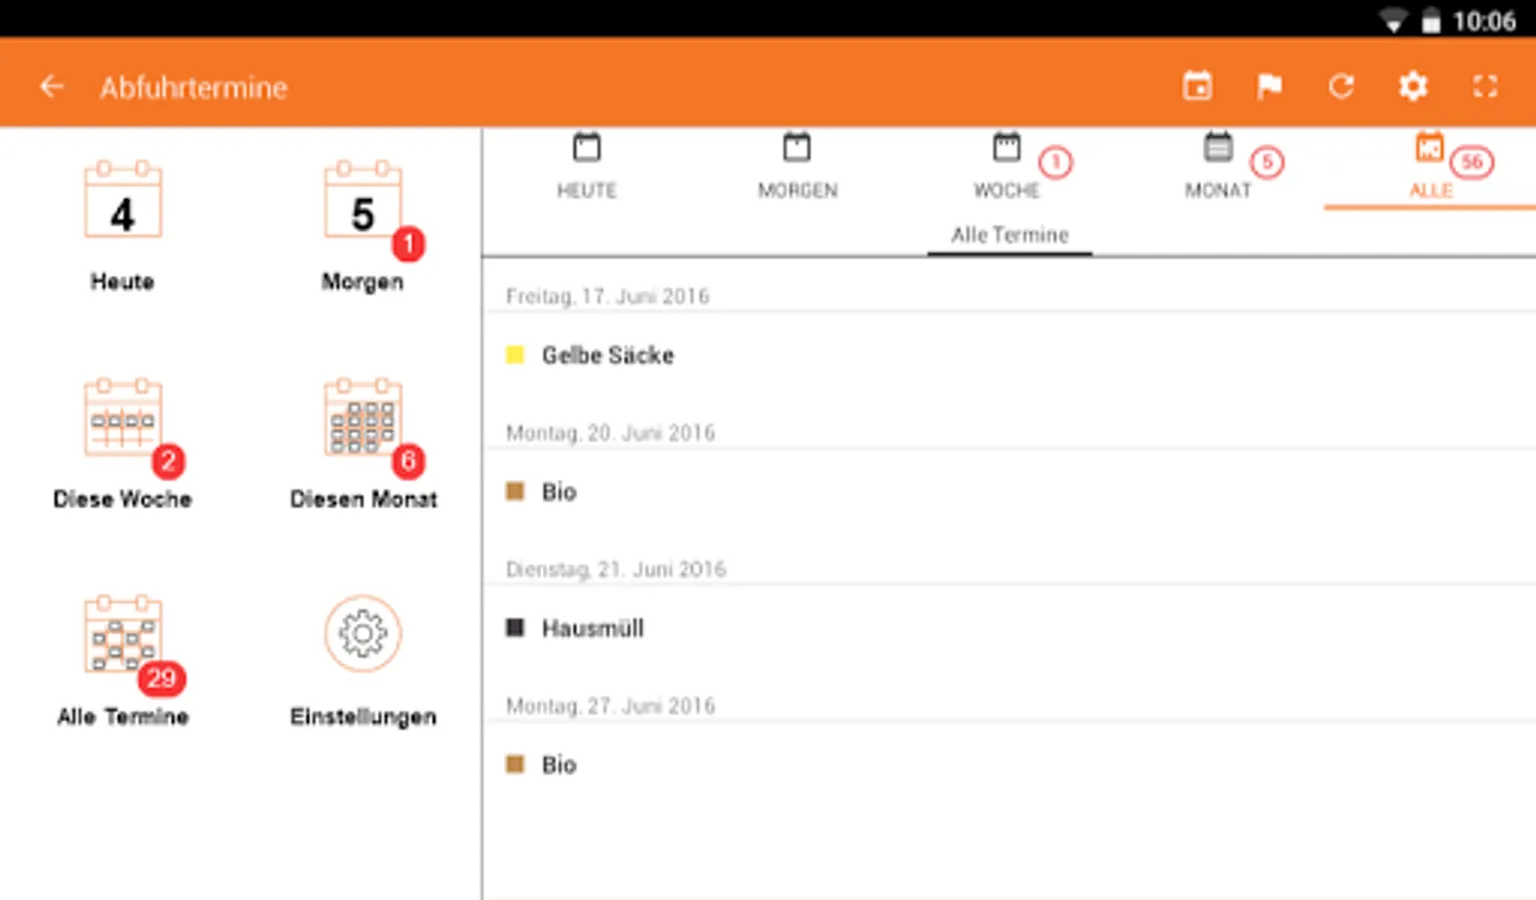The width and height of the screenshot is (1536, 900).
Task: Click the brown swatch for Bio on 20. Juni
Action: (515, 491)
